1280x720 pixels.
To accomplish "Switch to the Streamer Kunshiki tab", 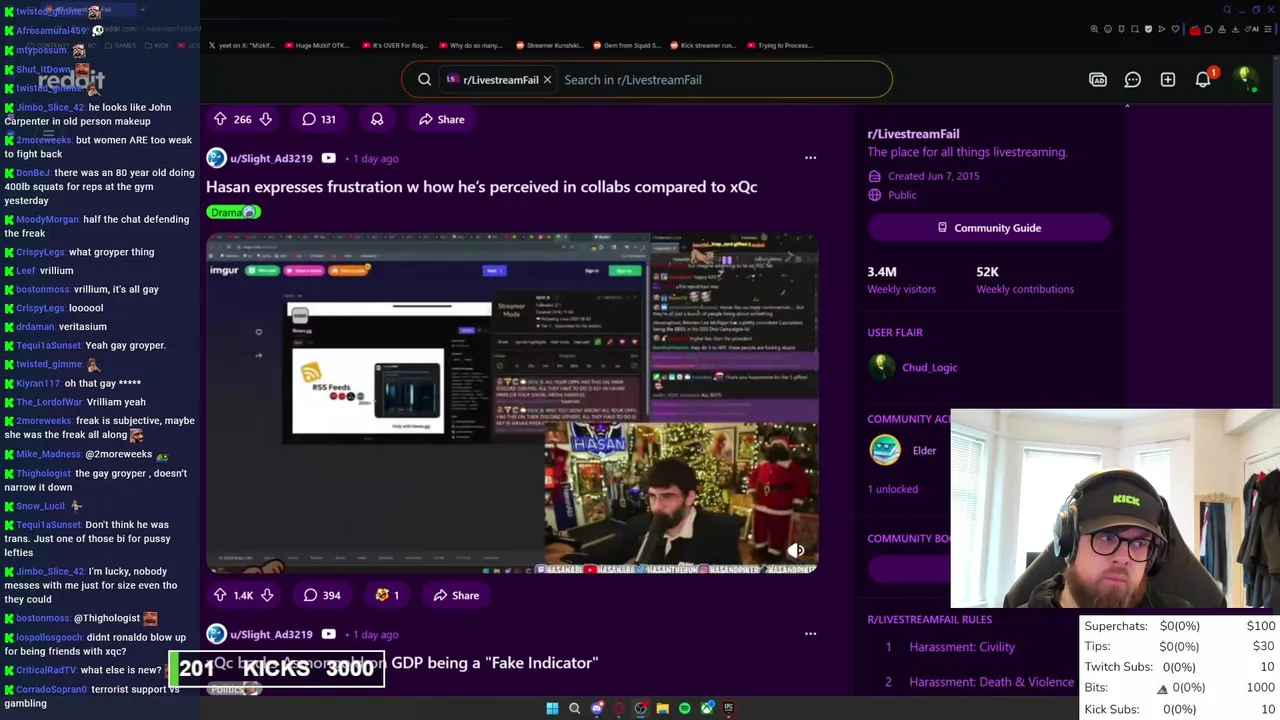I will pyautogui.click(x=548, y=45).
